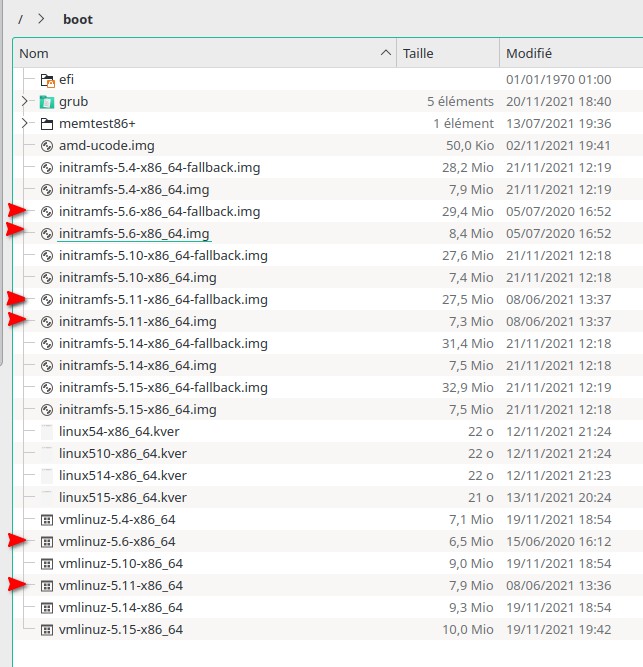Click icon of initramfs-5.14-x86_64.img
This screenshot has width=643, height=667.
coord(47,366)
